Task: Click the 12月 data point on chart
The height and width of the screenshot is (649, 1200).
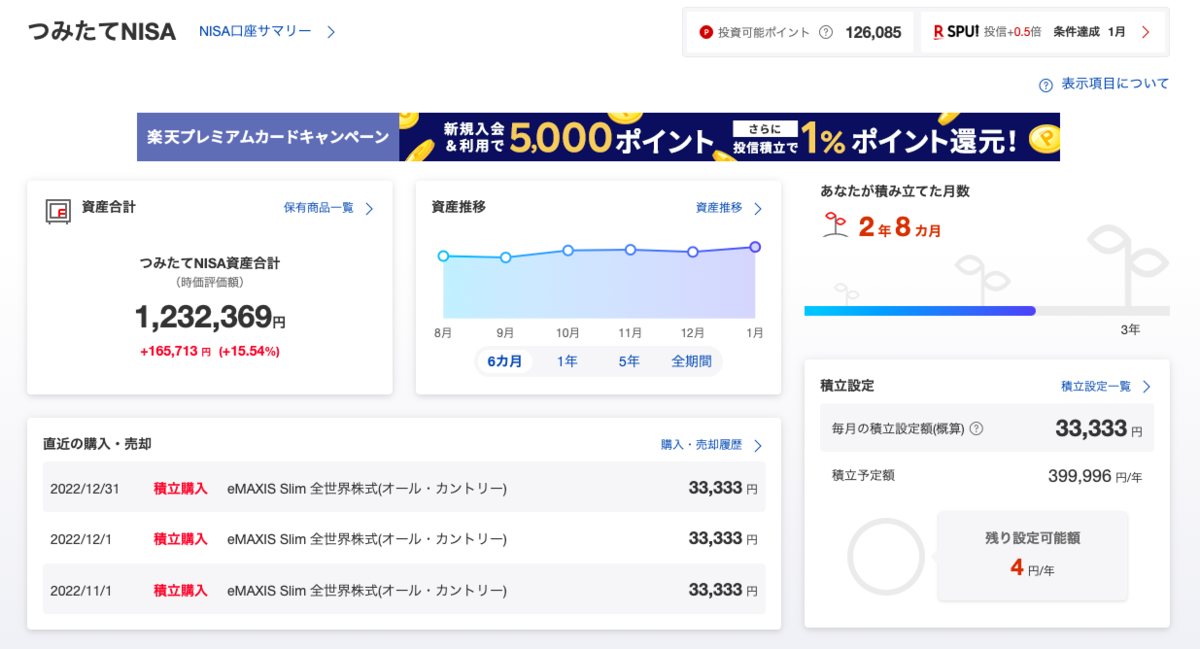Action: (x=692, y=252)
